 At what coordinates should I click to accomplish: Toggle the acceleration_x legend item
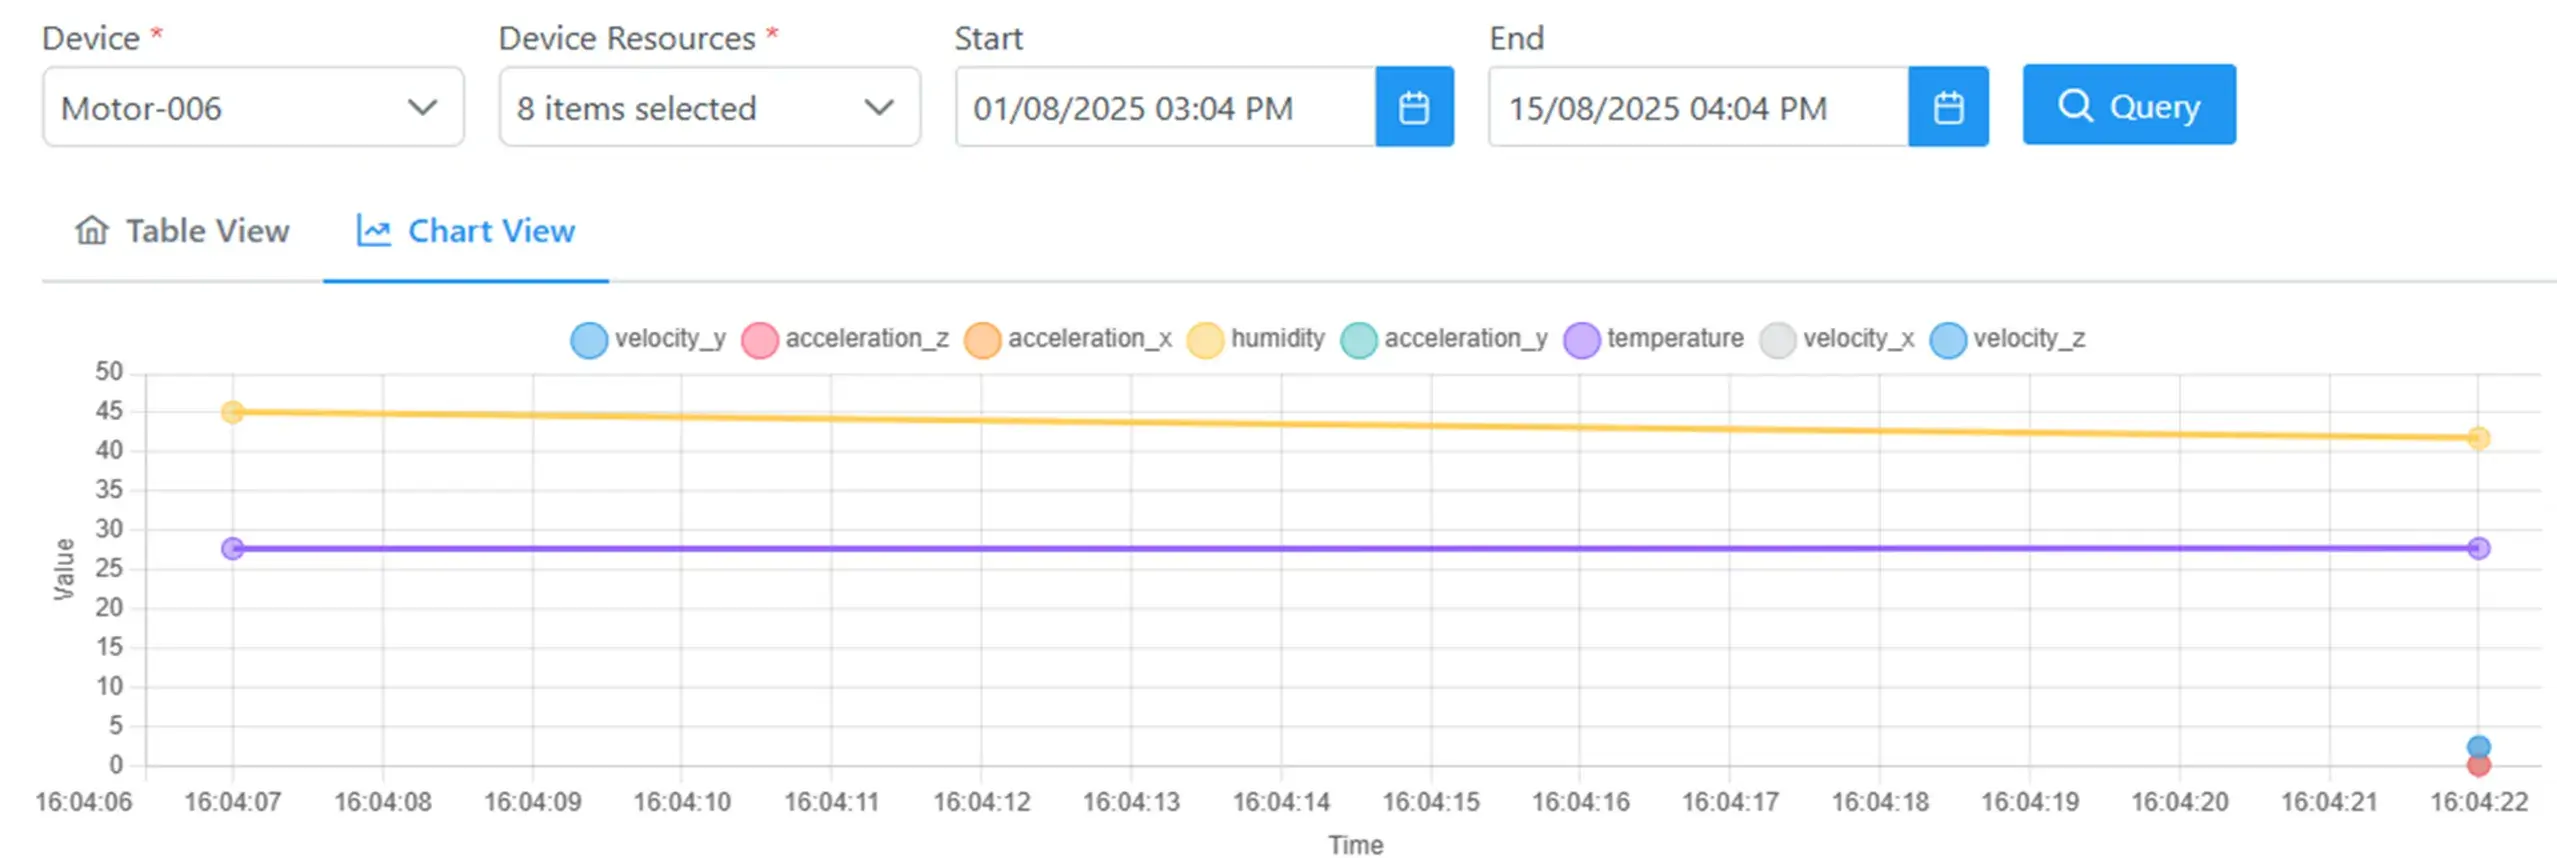(x=982, y=340)
